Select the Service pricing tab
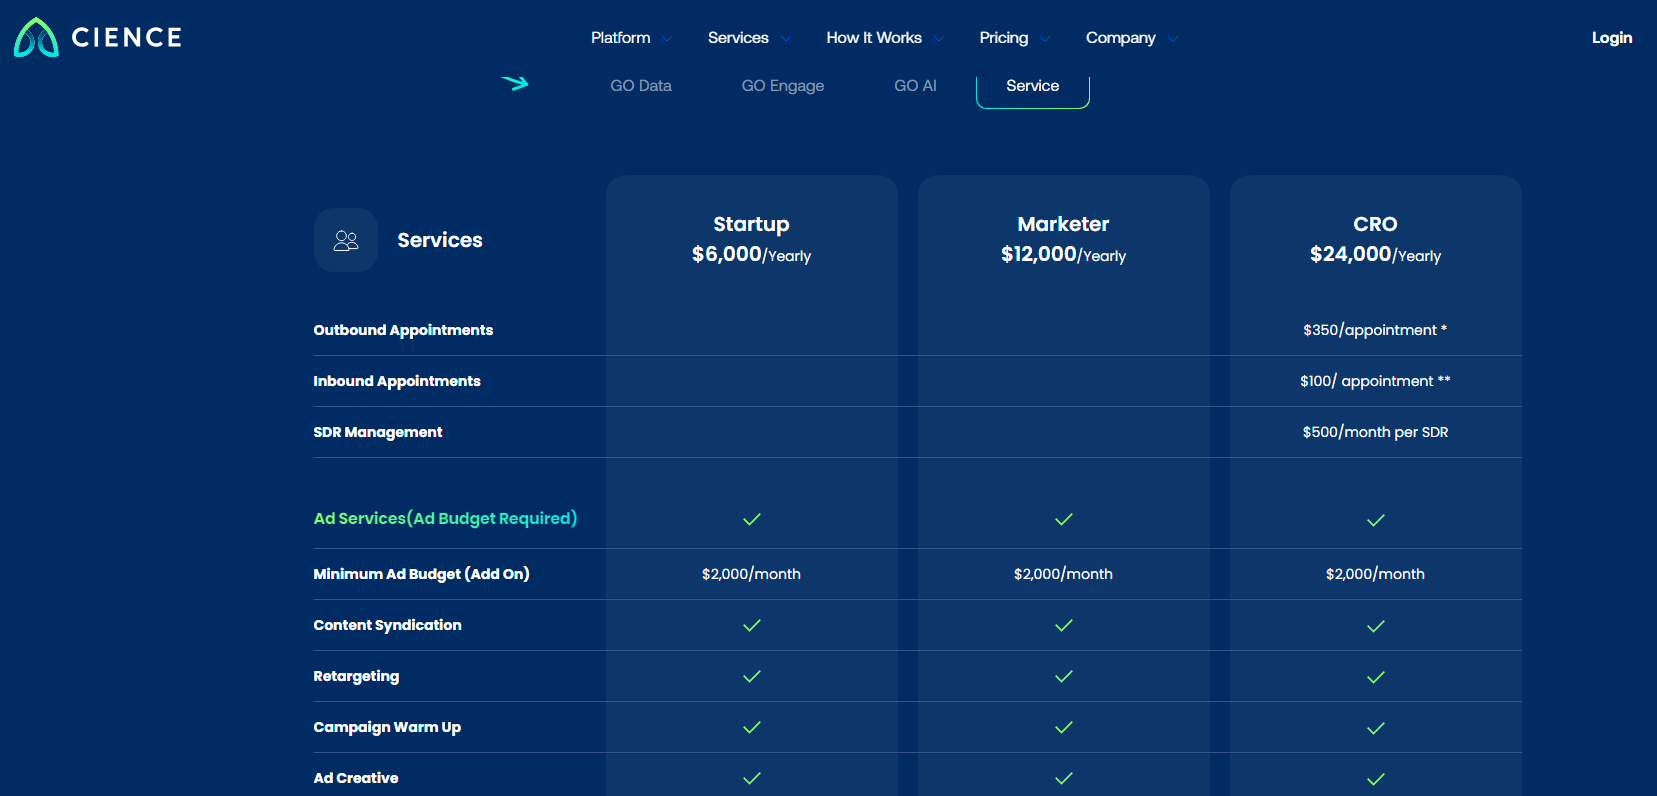This screenshot has height=796, width=1657. pyautogui.click(x=1033, y=86)
